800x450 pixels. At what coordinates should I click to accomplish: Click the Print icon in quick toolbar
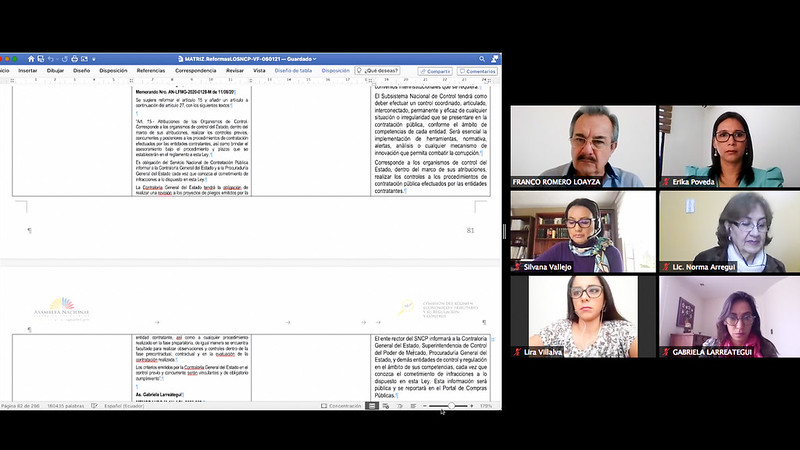tap(74, 59)
